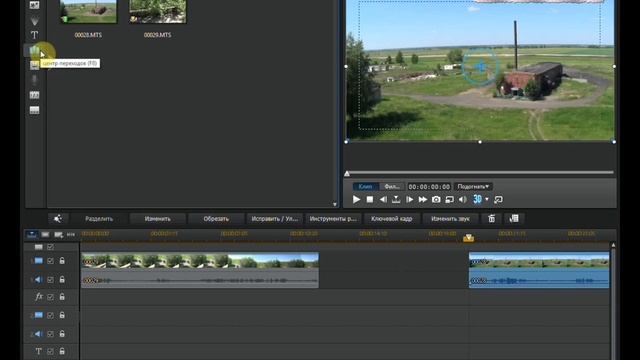Open the PiP objects room icon at sidebar top
The image size is (640, 360).
click(34, 5)
